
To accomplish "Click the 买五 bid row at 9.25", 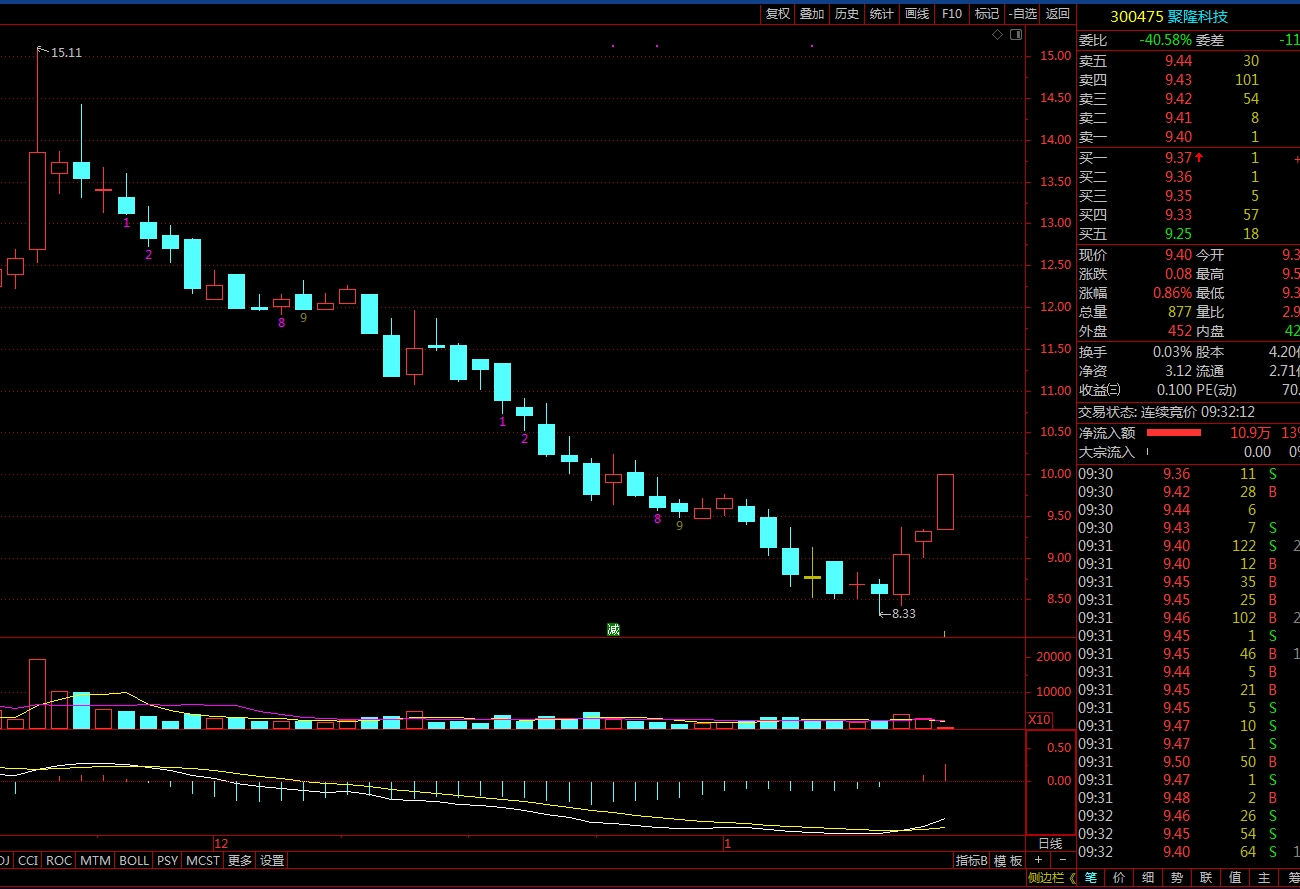I will pyautogui.click(x=1188, y=234).
